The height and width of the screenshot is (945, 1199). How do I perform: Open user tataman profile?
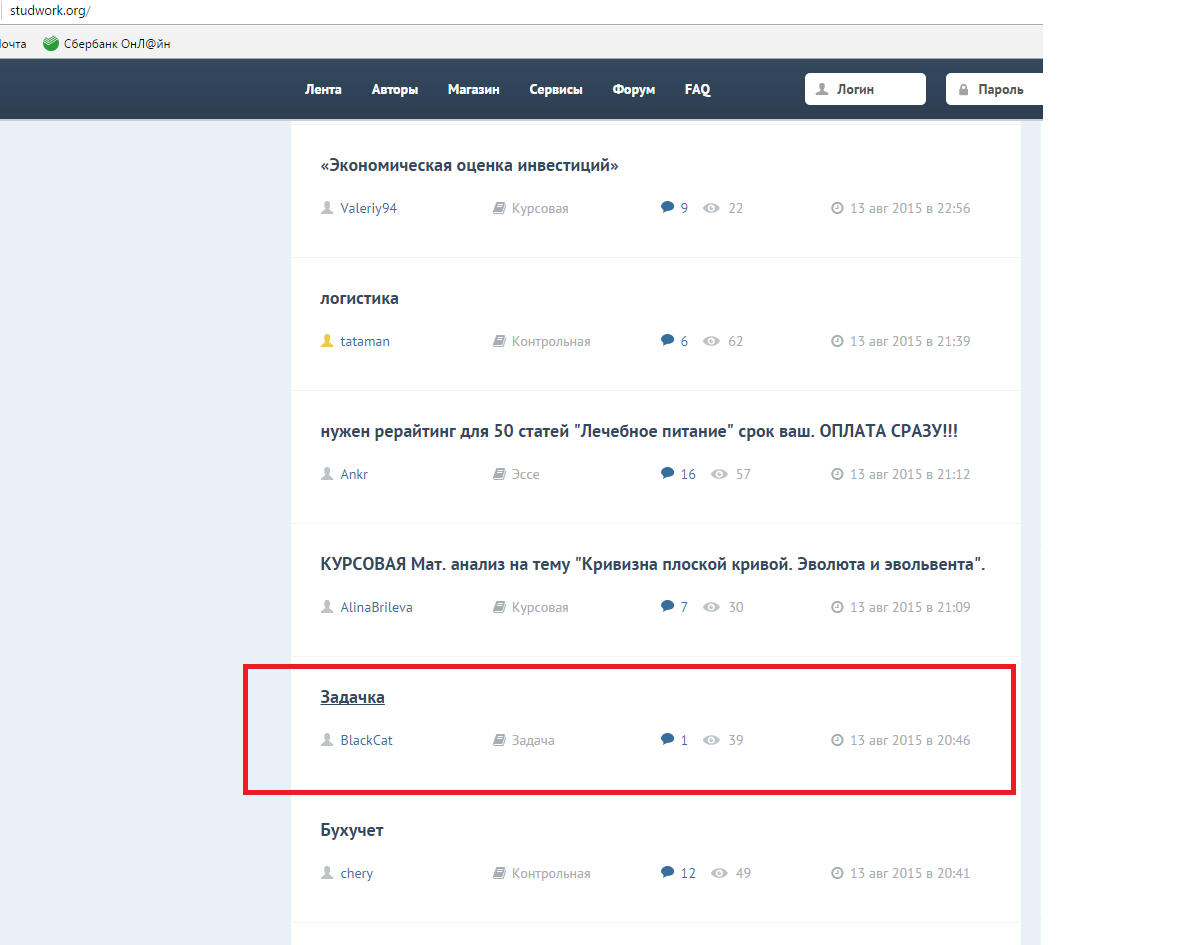click(365, 341)
